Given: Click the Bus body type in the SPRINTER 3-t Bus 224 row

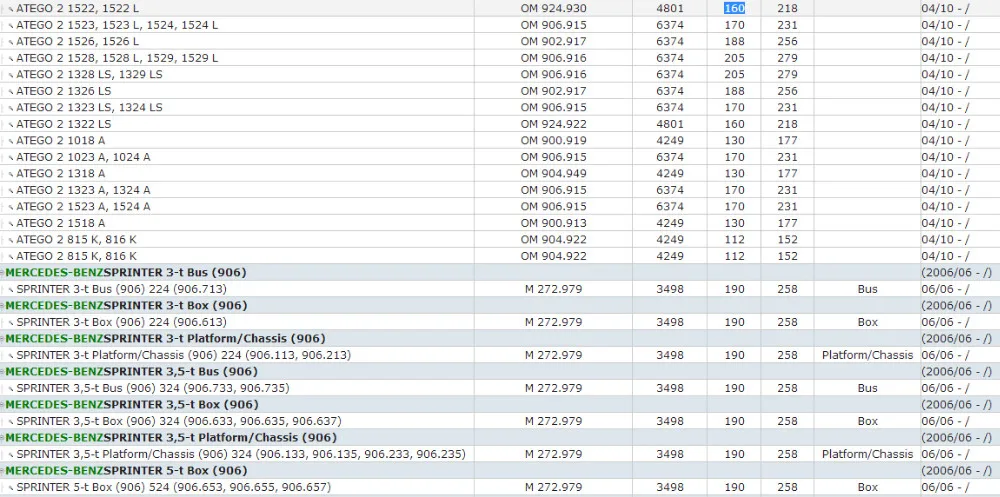Looking at the screenshot, I should click(x=867, y=289).
